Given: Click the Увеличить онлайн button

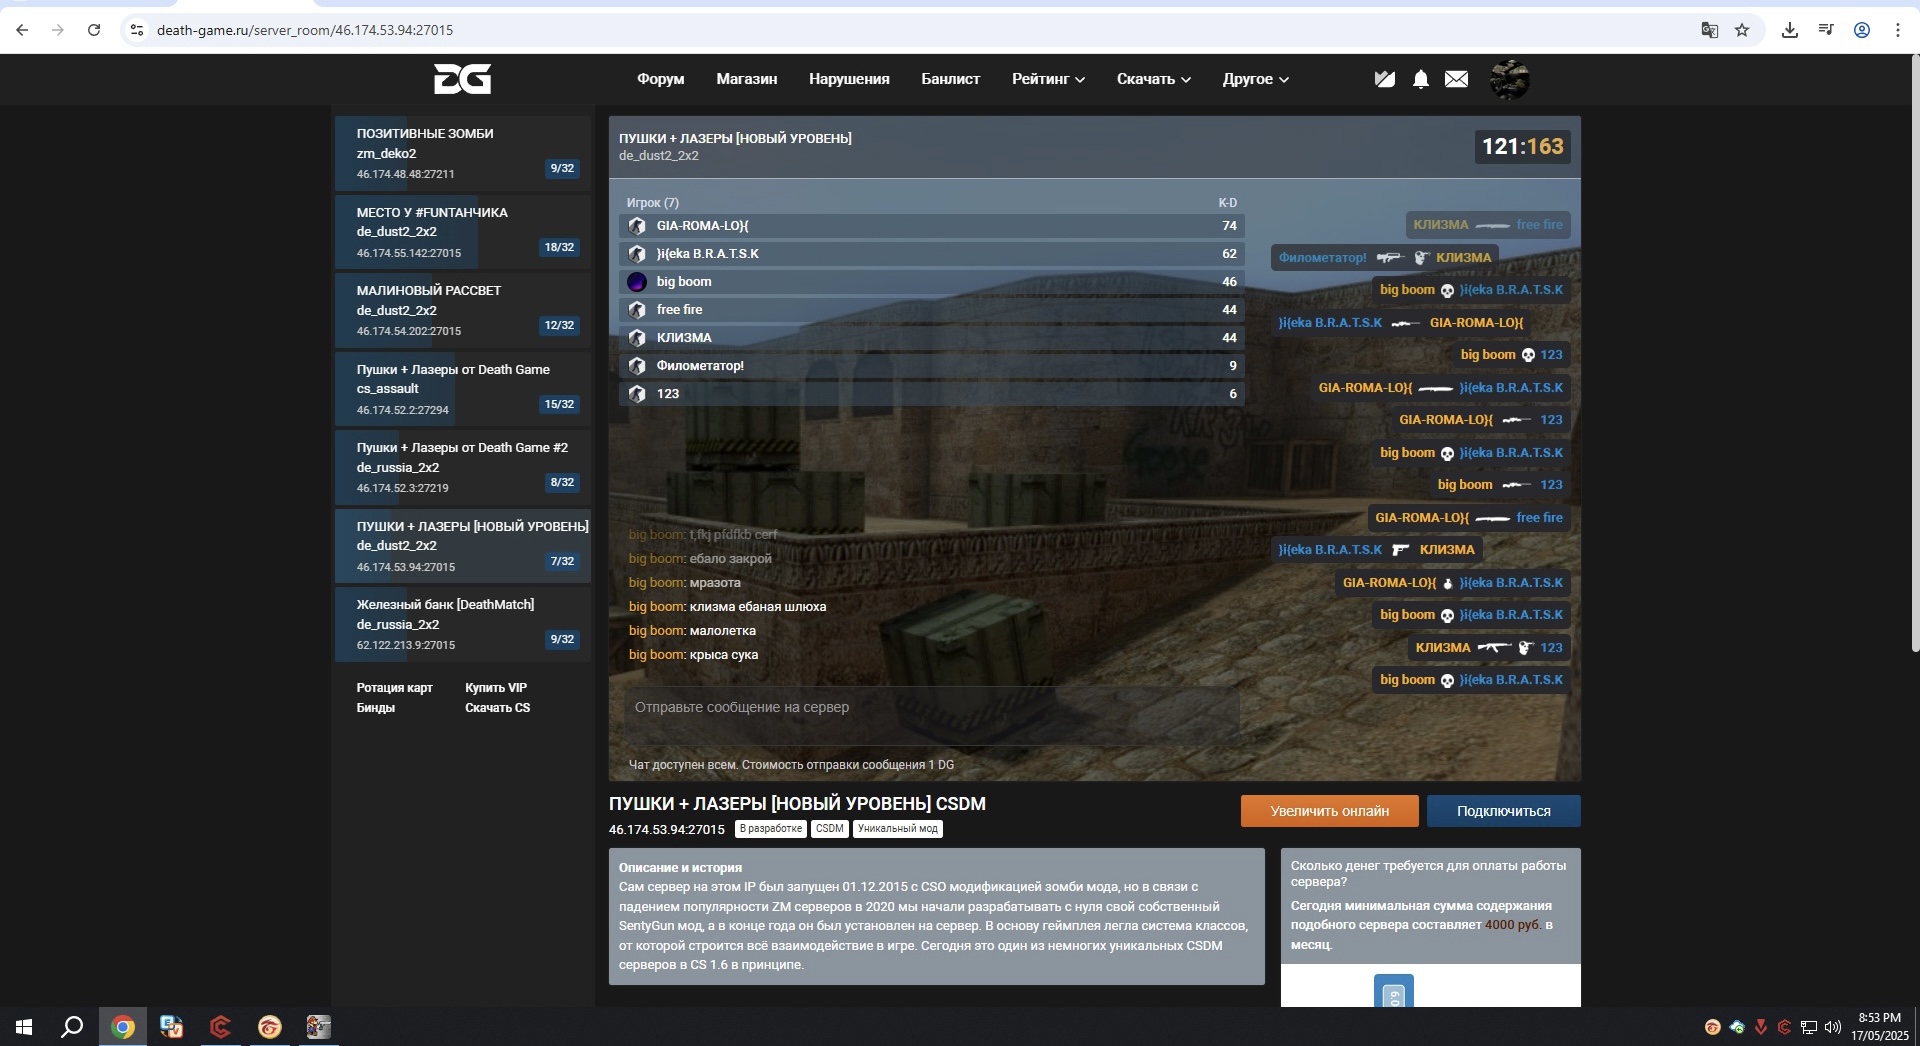Looking at the screenshot, I should 1329,811.
